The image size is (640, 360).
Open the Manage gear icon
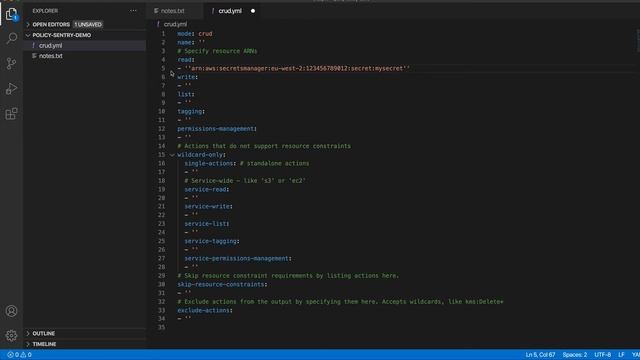11,336
